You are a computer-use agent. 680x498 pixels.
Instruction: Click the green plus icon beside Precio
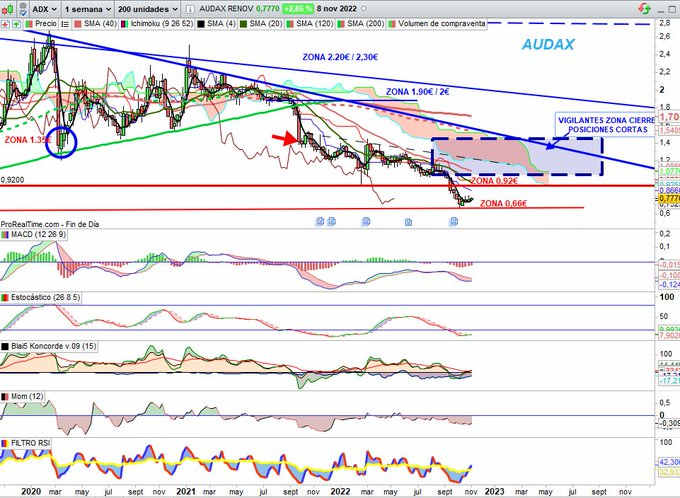tap(16, 24)
